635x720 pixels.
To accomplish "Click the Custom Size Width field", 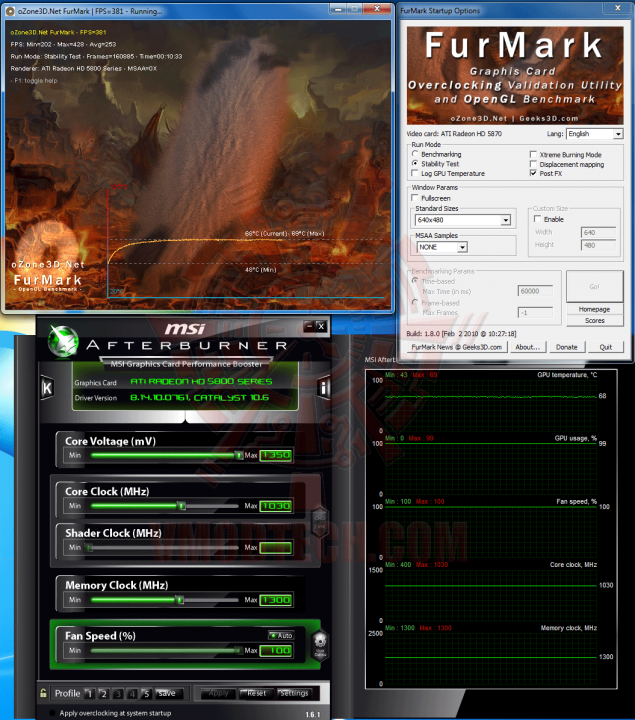I will 598,232.
